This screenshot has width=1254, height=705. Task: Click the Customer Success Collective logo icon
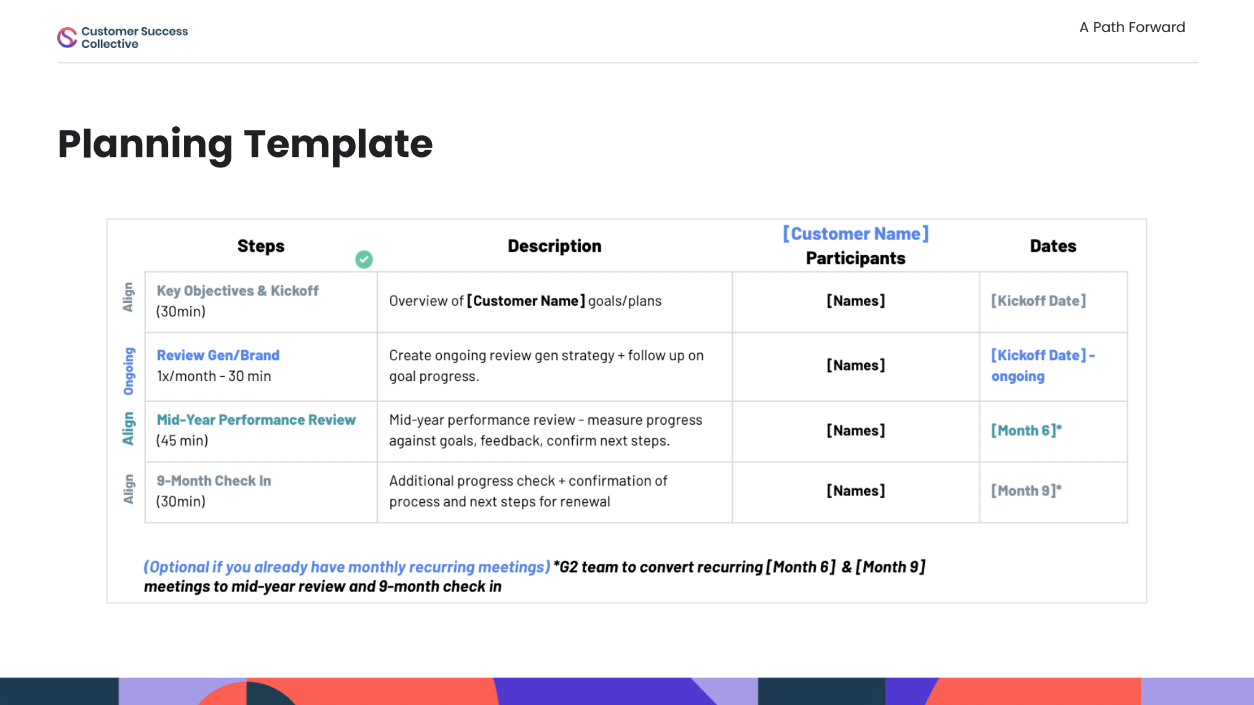(67, 38)
